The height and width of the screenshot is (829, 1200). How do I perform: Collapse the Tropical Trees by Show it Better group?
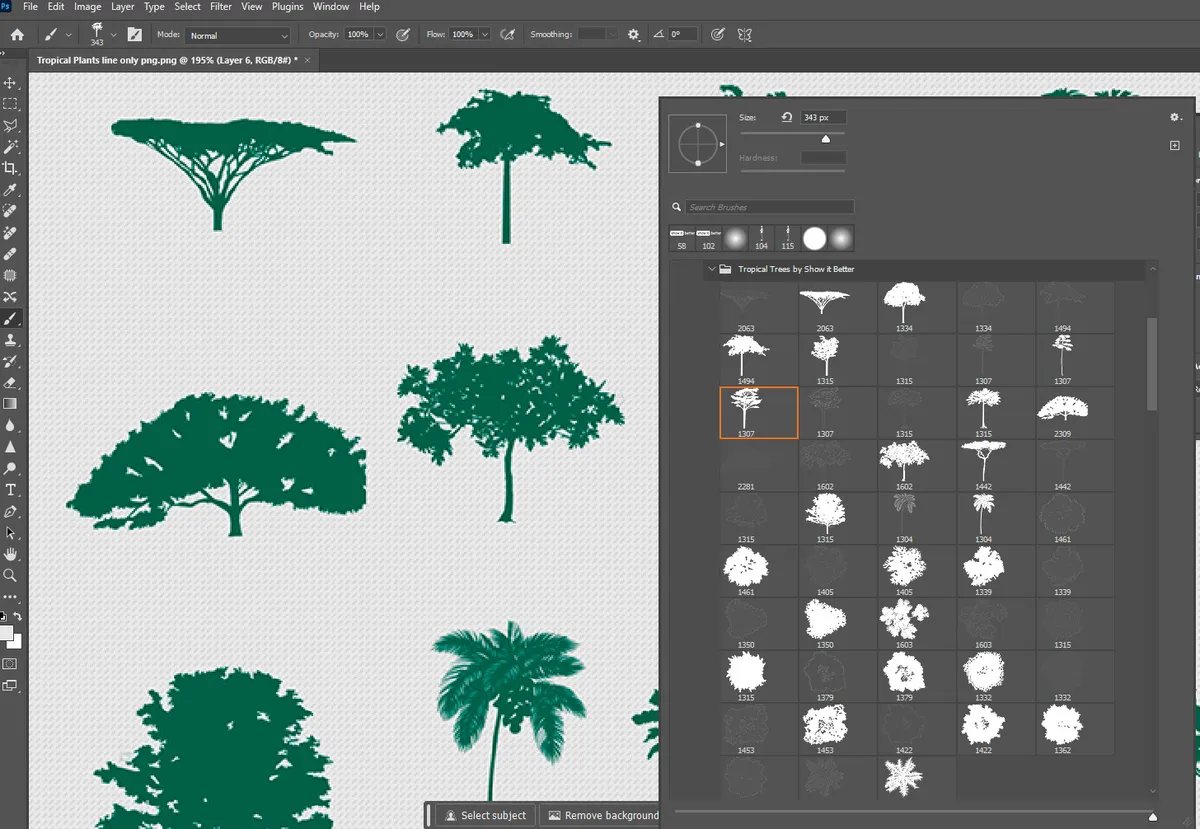(x=712, y=269)
